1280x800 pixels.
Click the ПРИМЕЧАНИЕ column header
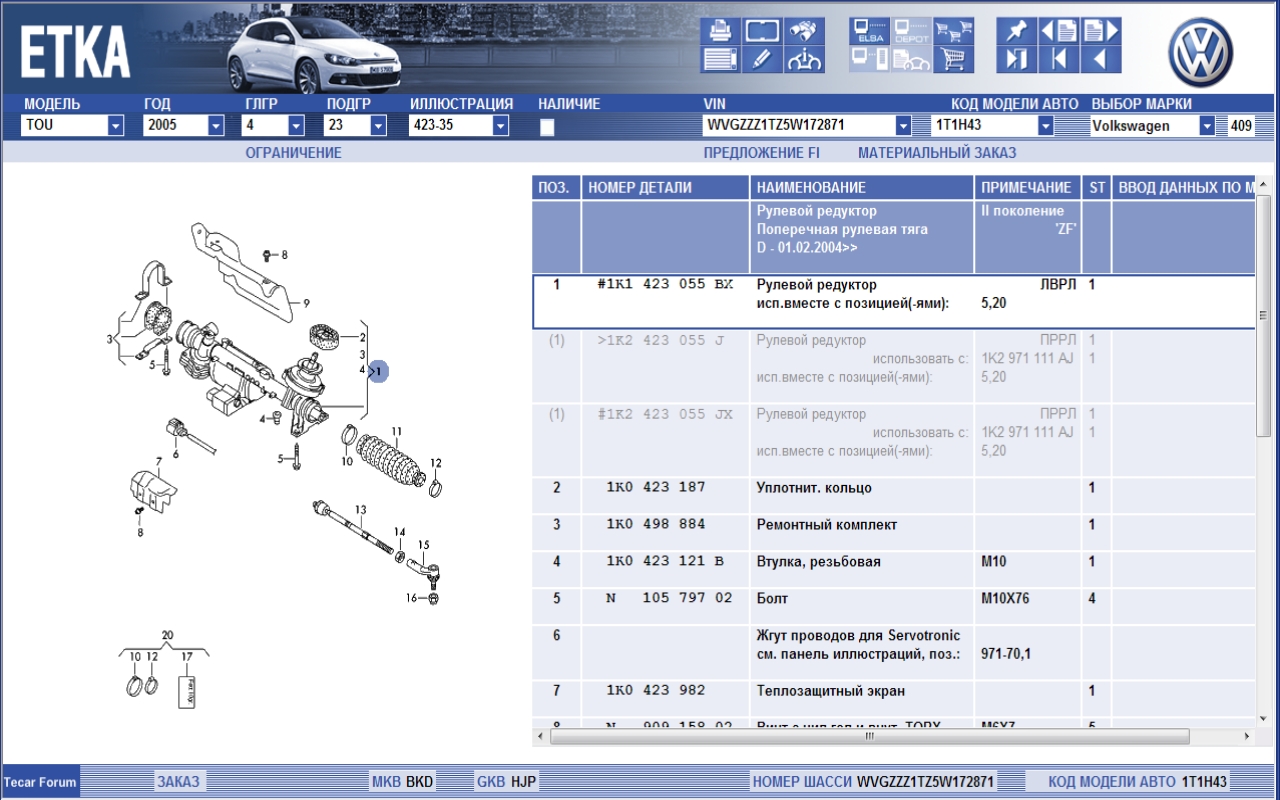1028,187
